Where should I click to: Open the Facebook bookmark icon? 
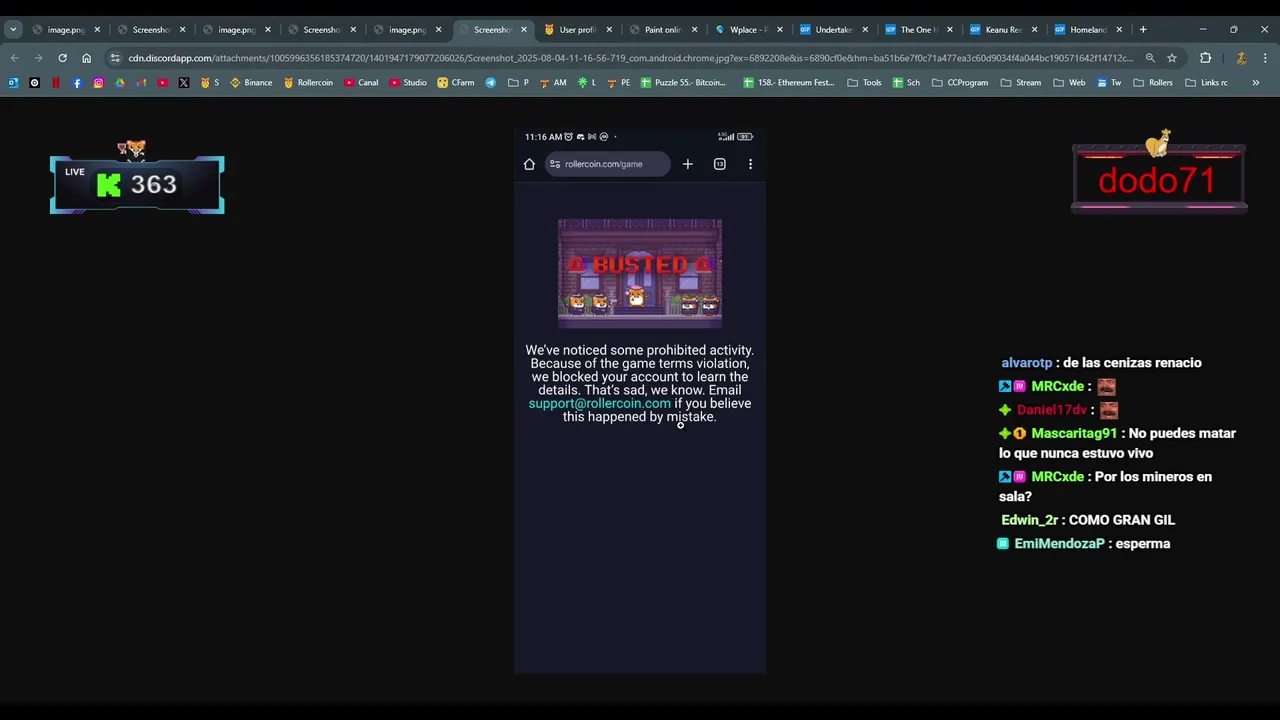pyautogui.click(x=77, y=83)
